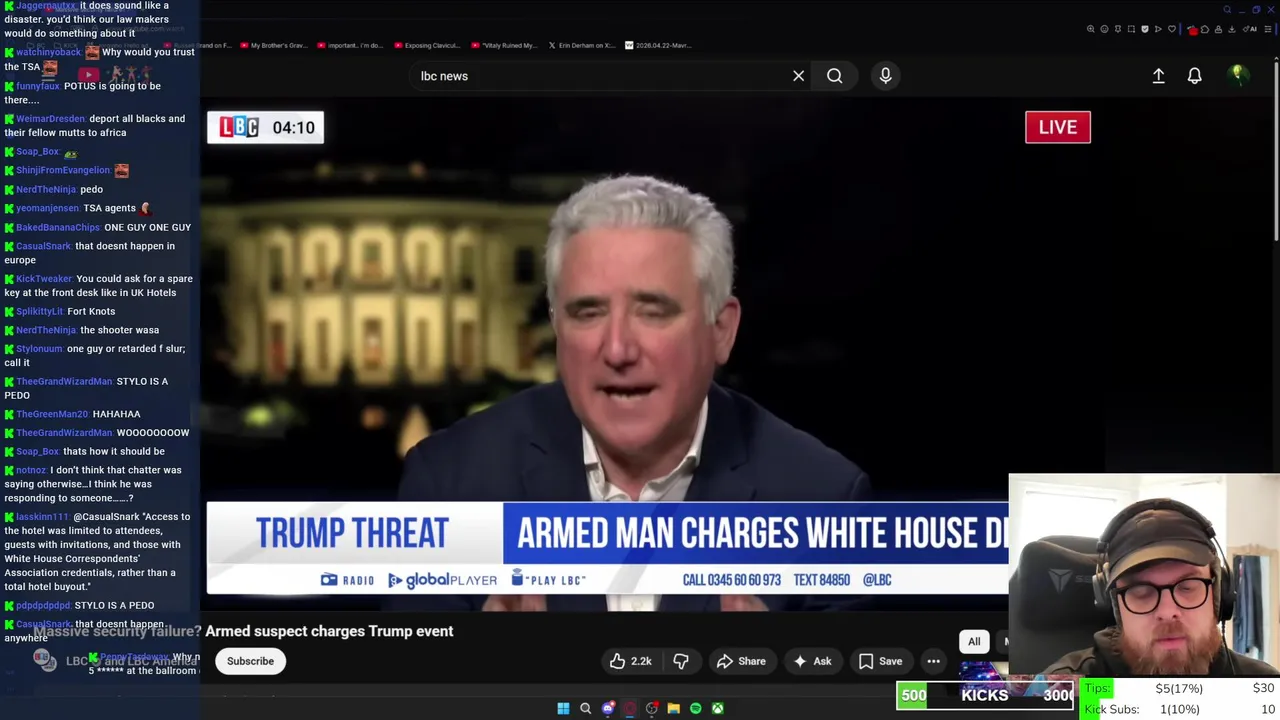This screenshot has height=720, width=1280.
Task: Start voice search with the microphone icon
Action: [x=885, y=76]
